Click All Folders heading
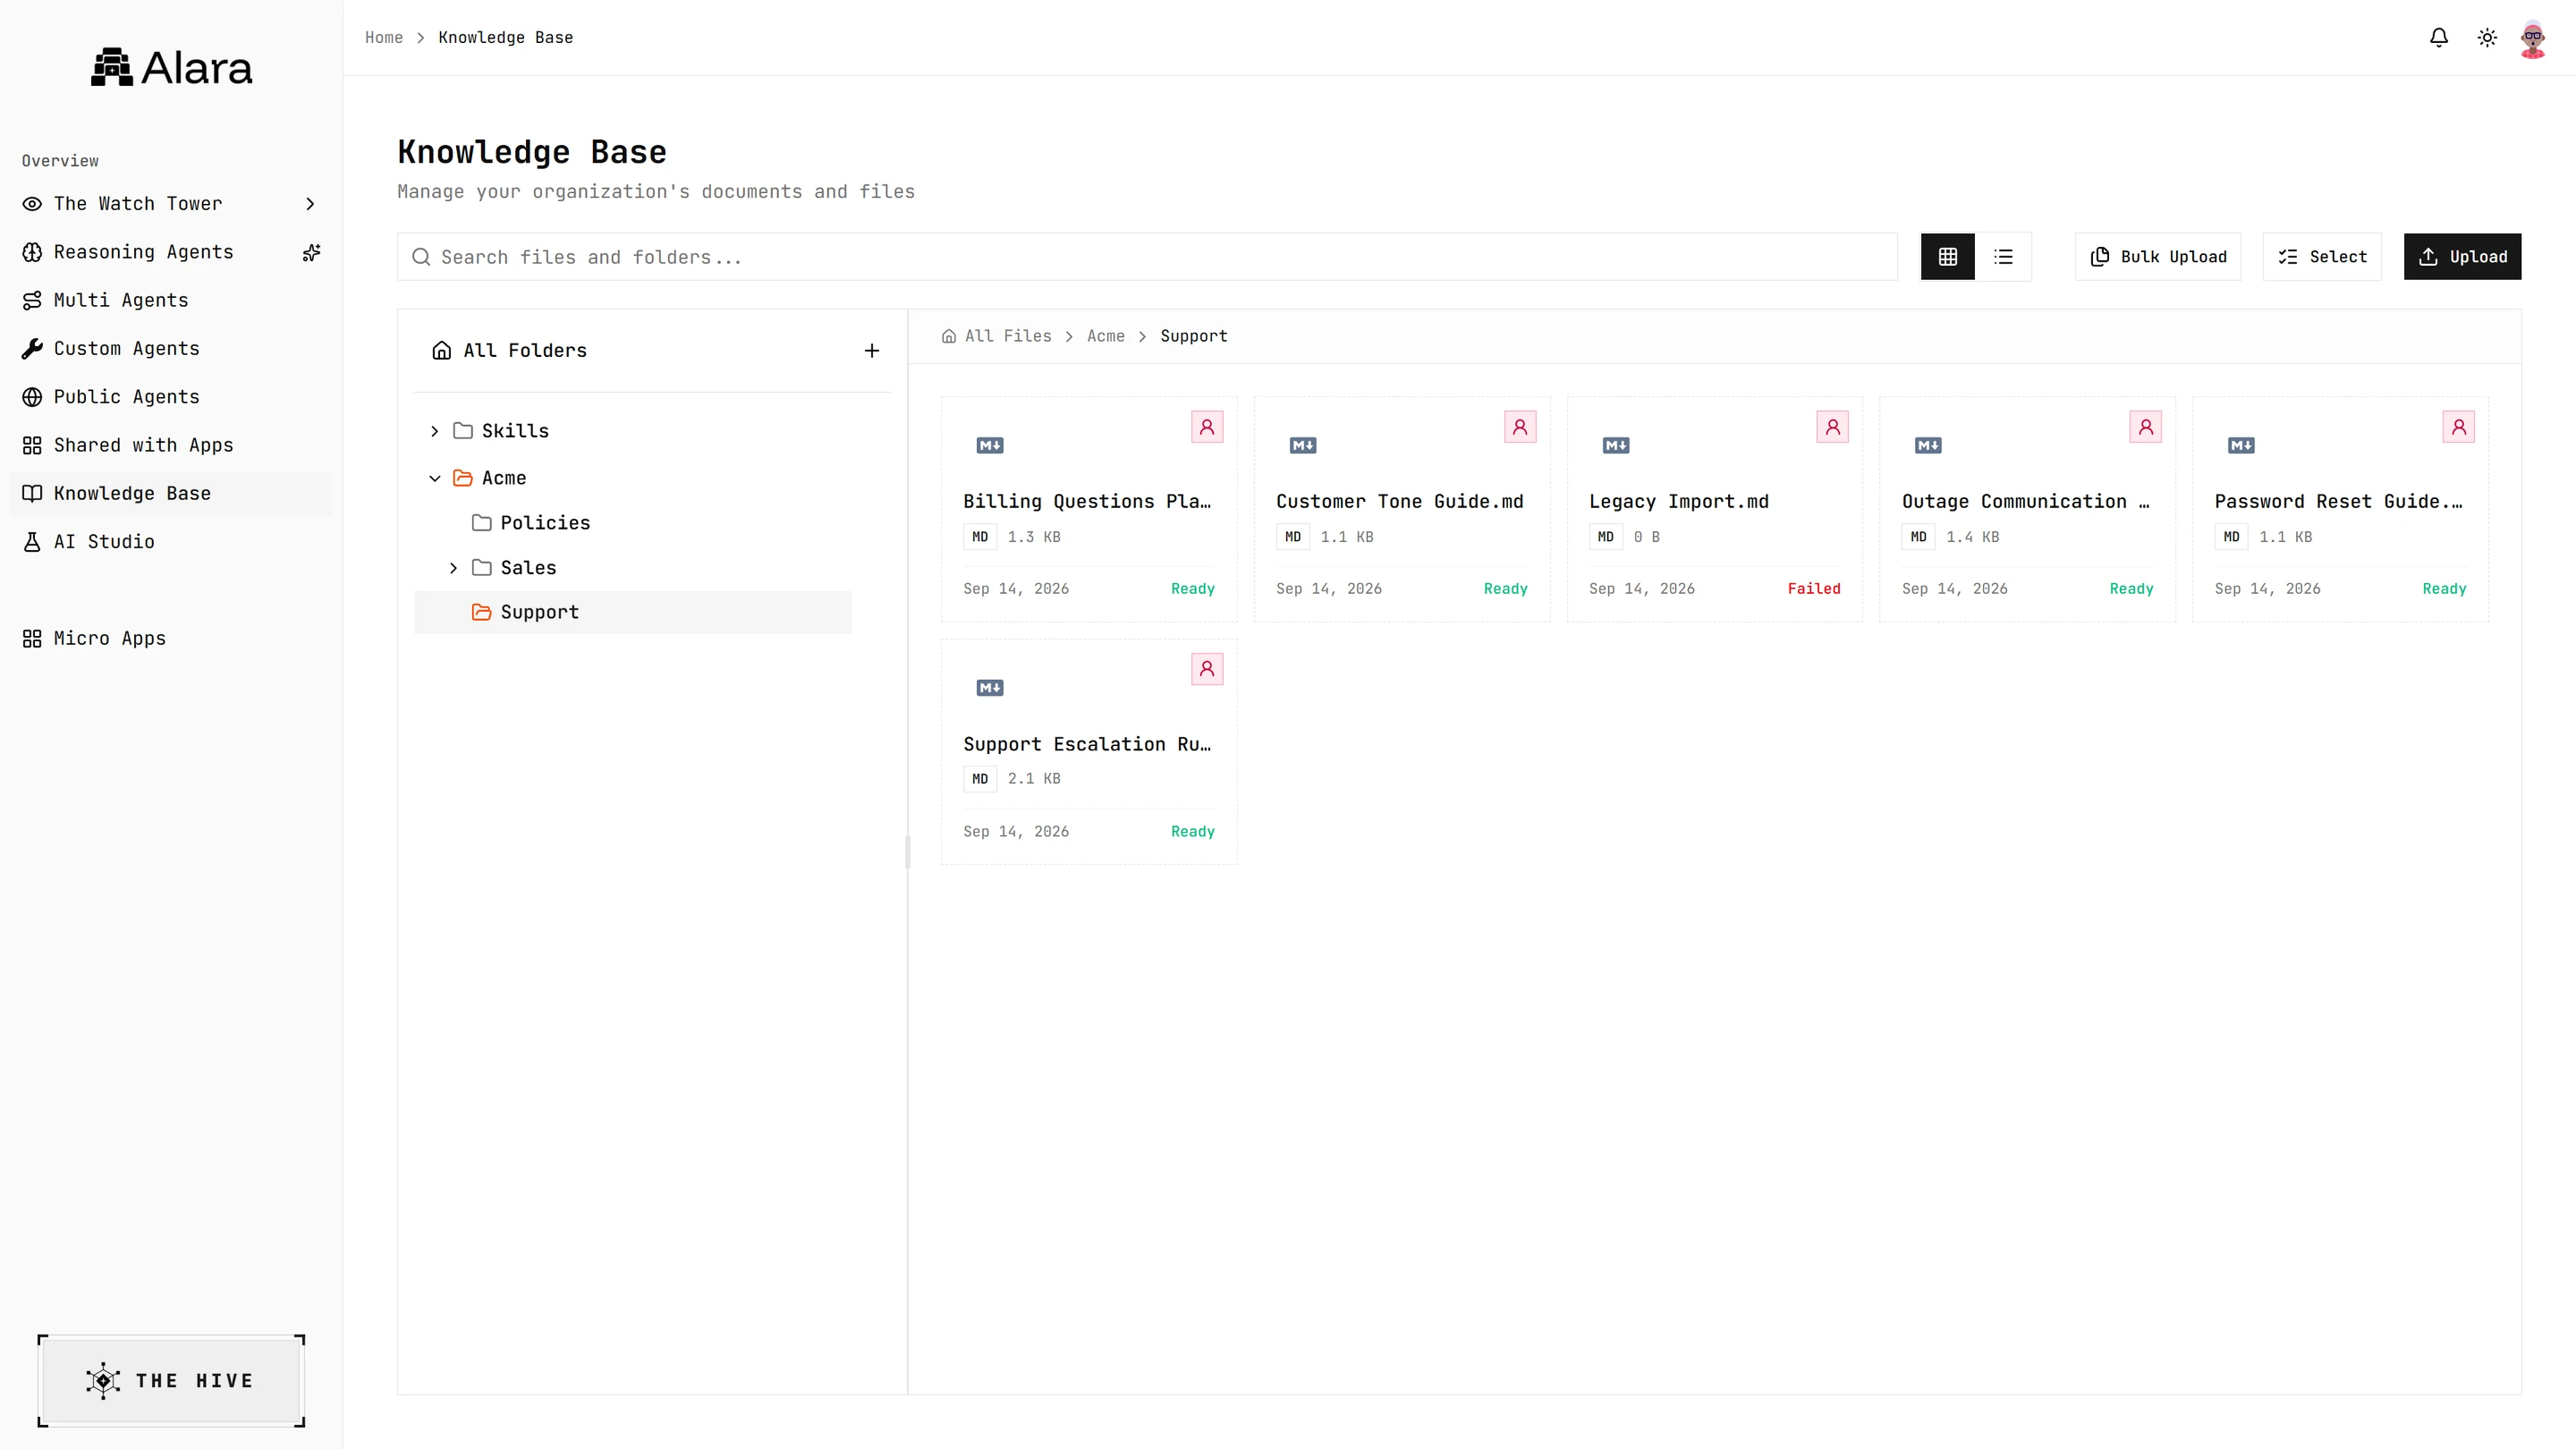The image size is (2576, 1449). [524, 350]
